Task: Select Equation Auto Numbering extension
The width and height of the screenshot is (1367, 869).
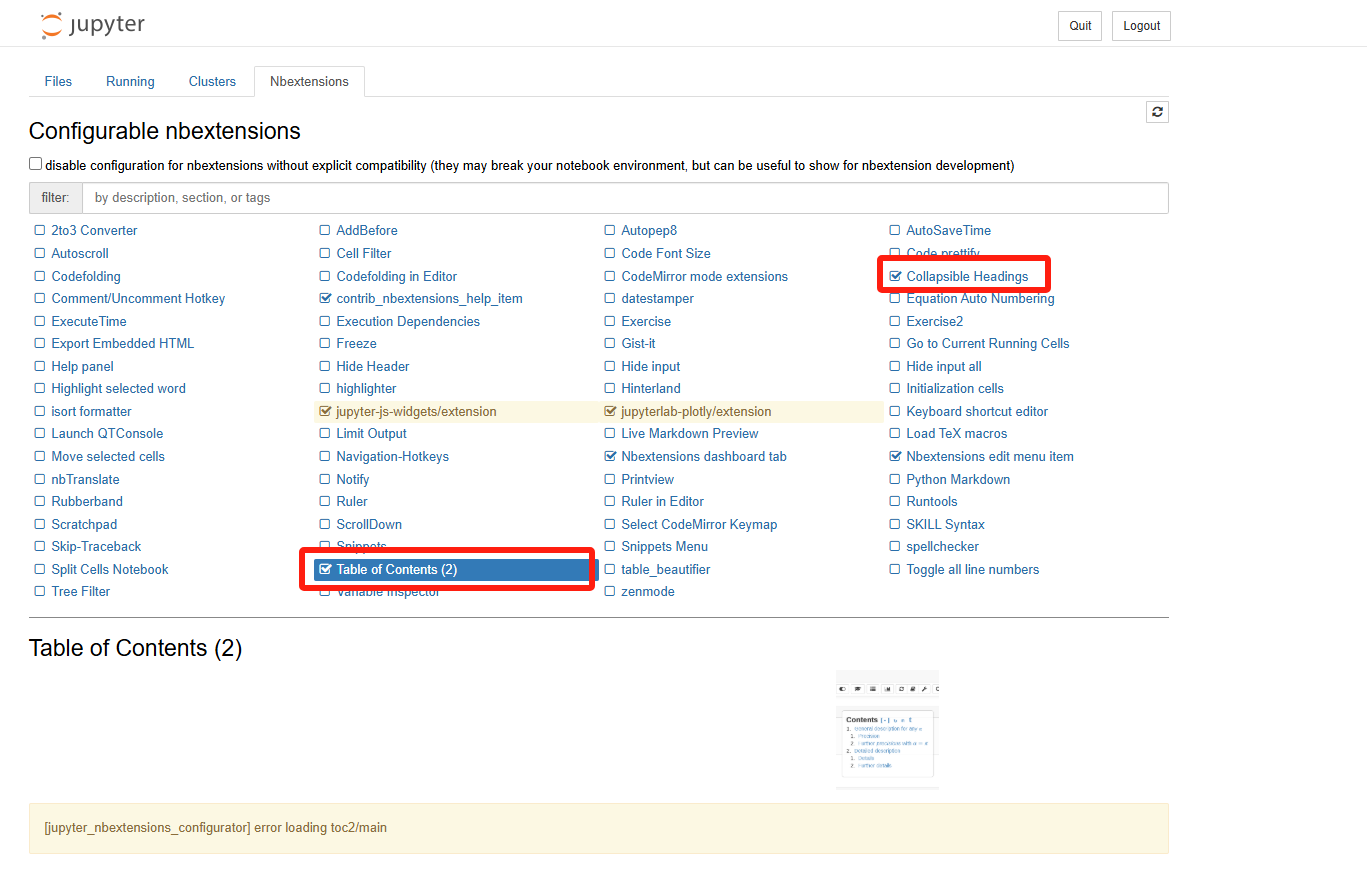Action: click(980, 299)
